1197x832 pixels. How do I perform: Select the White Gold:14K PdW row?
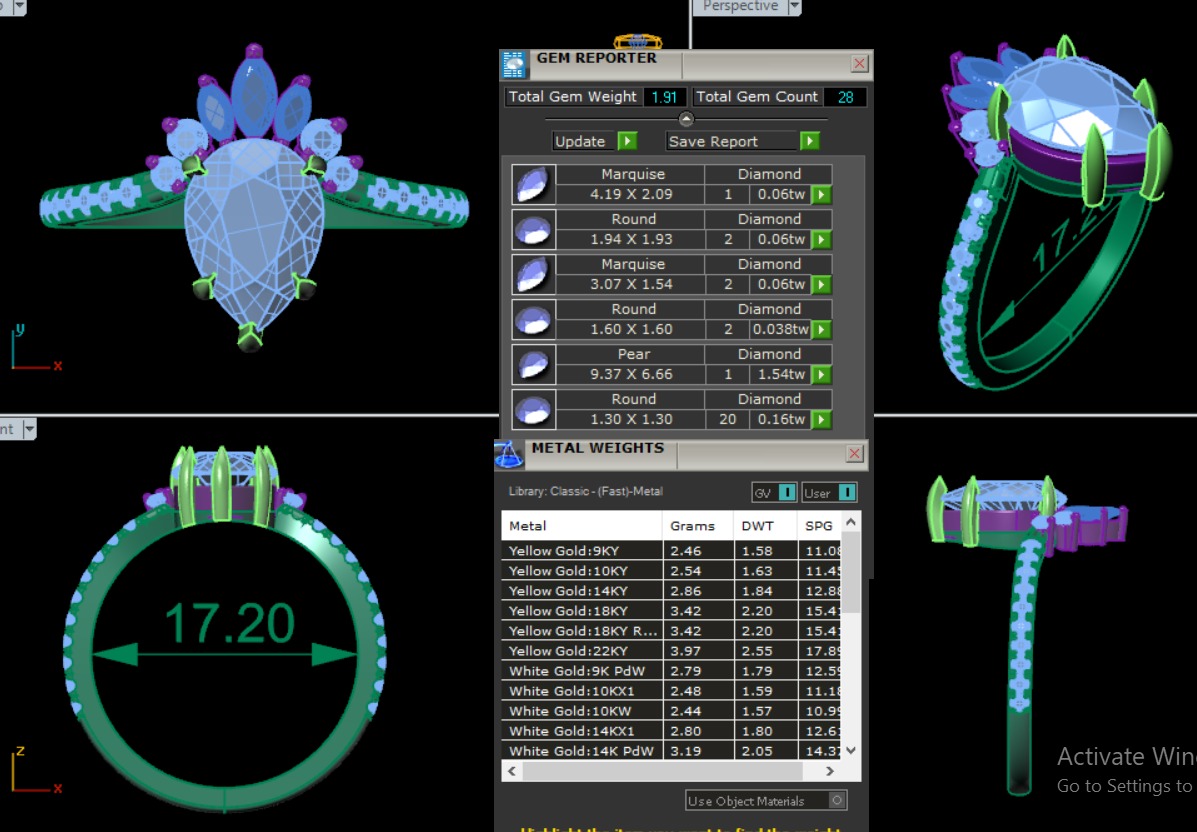(x=671, y=750)
